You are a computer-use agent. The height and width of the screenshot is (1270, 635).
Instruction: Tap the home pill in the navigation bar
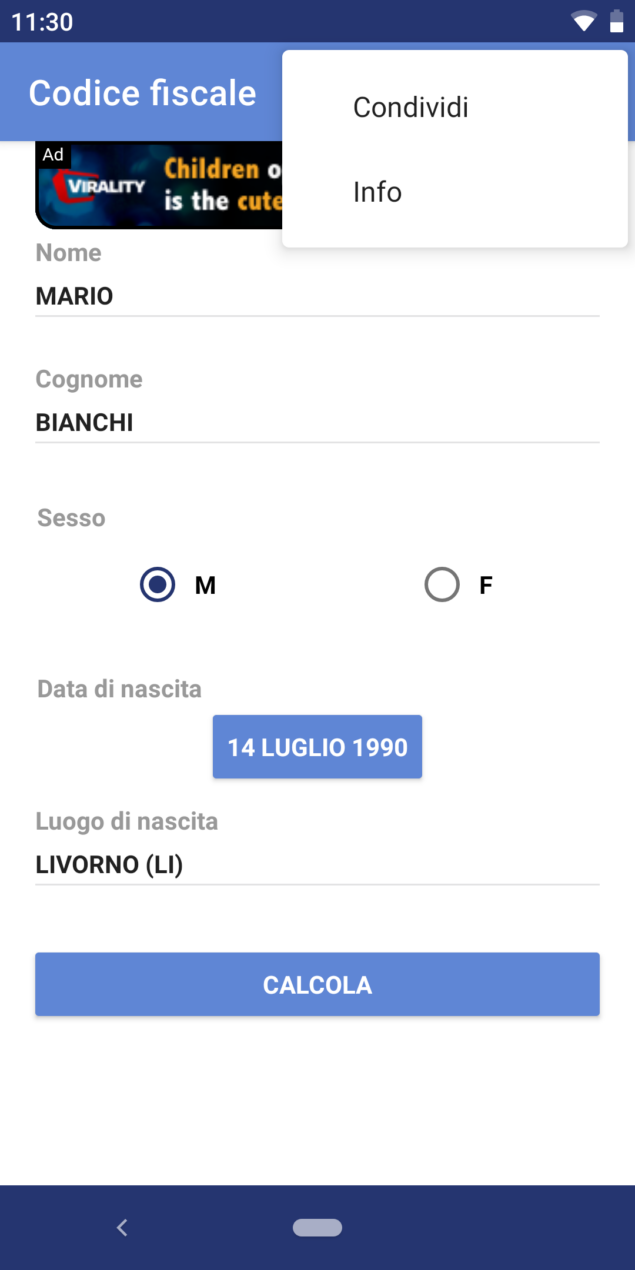(x=317, y=1227)
